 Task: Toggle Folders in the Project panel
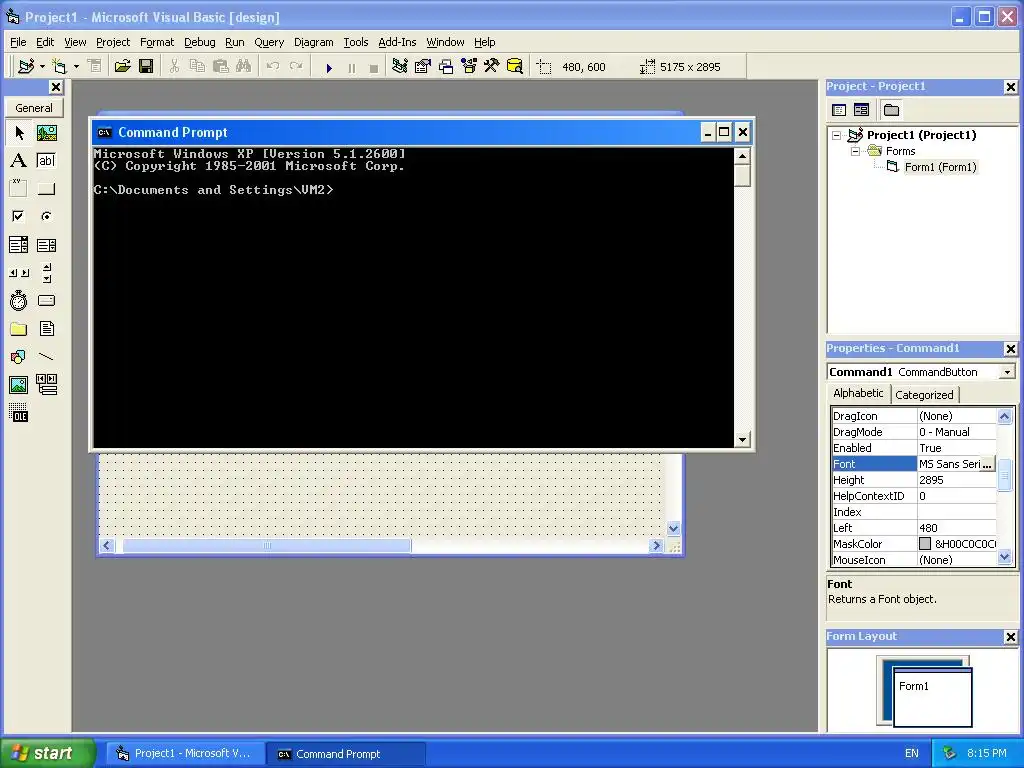[x=891, y=110]
